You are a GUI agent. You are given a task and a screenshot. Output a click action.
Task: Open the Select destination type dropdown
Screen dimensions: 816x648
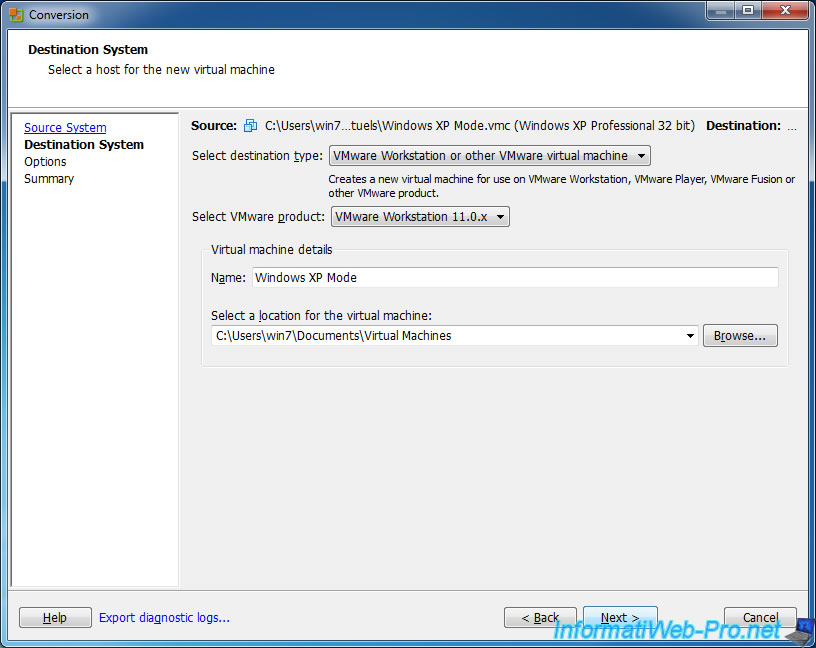tap(490, 156)
